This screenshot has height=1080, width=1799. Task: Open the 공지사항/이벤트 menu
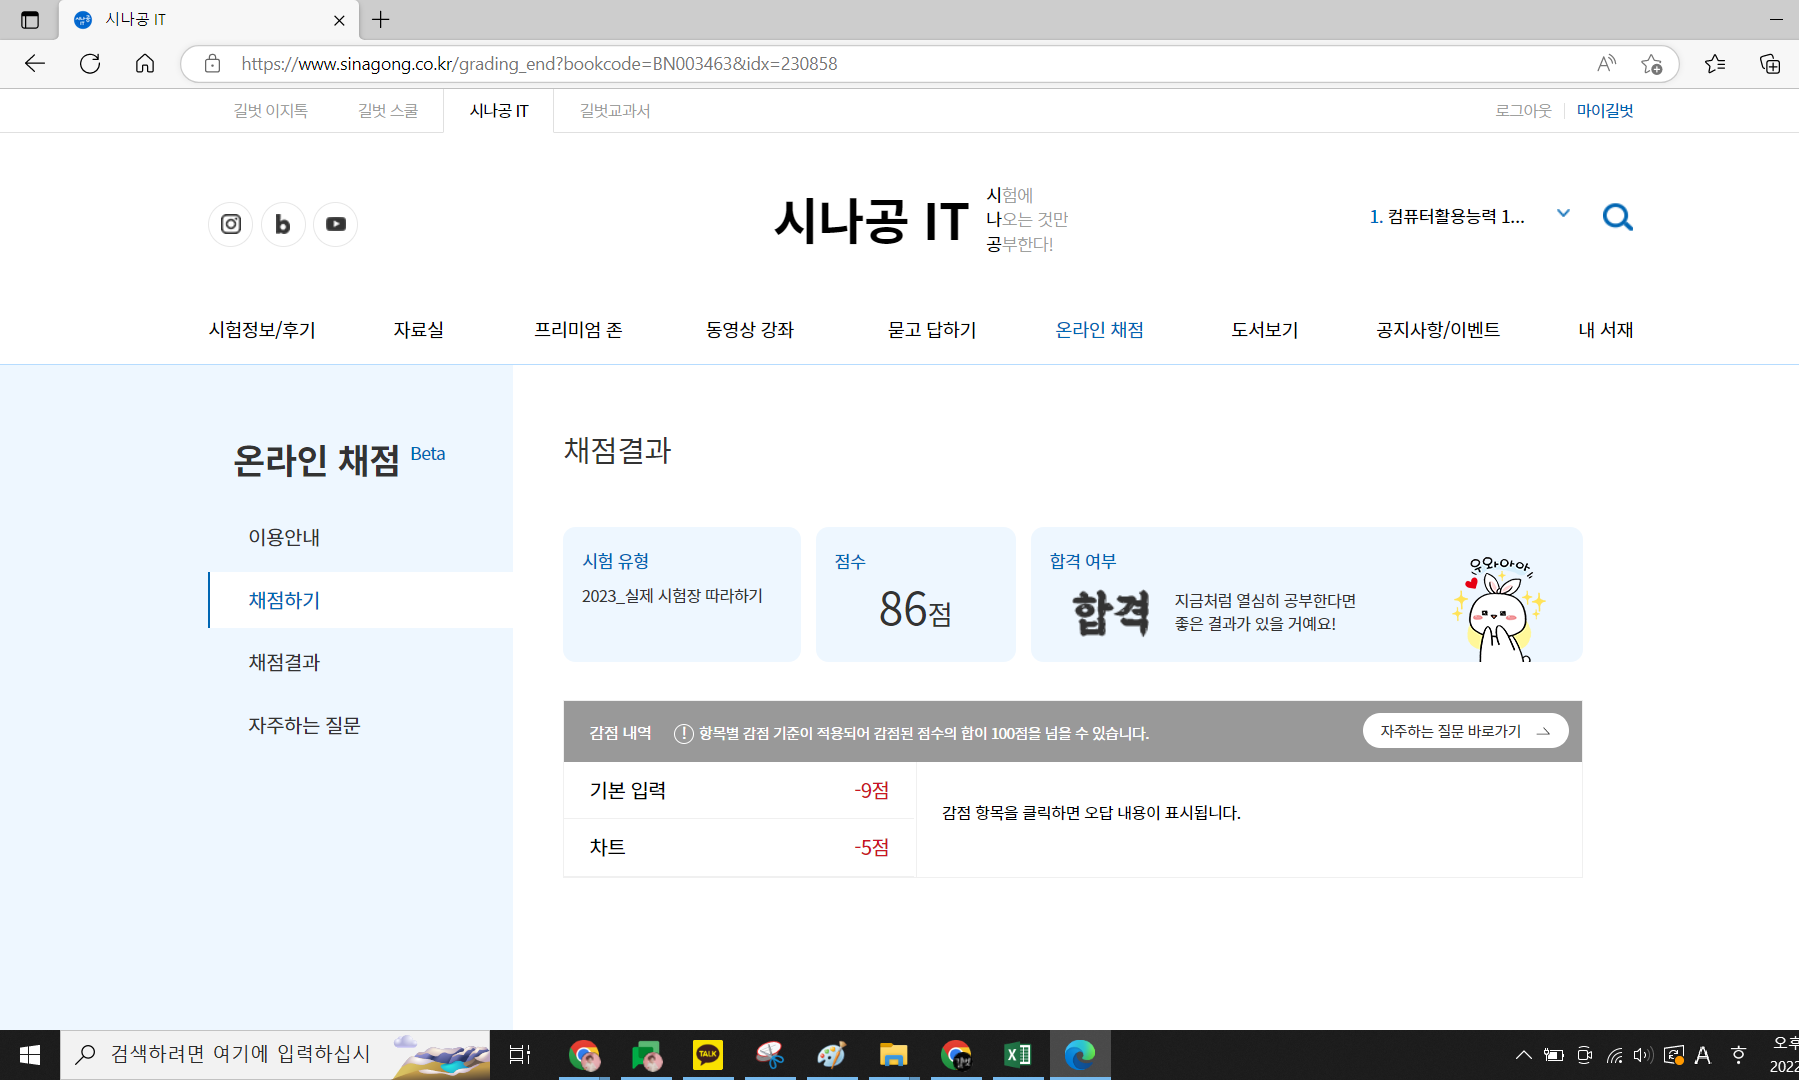pos(1438,330)
